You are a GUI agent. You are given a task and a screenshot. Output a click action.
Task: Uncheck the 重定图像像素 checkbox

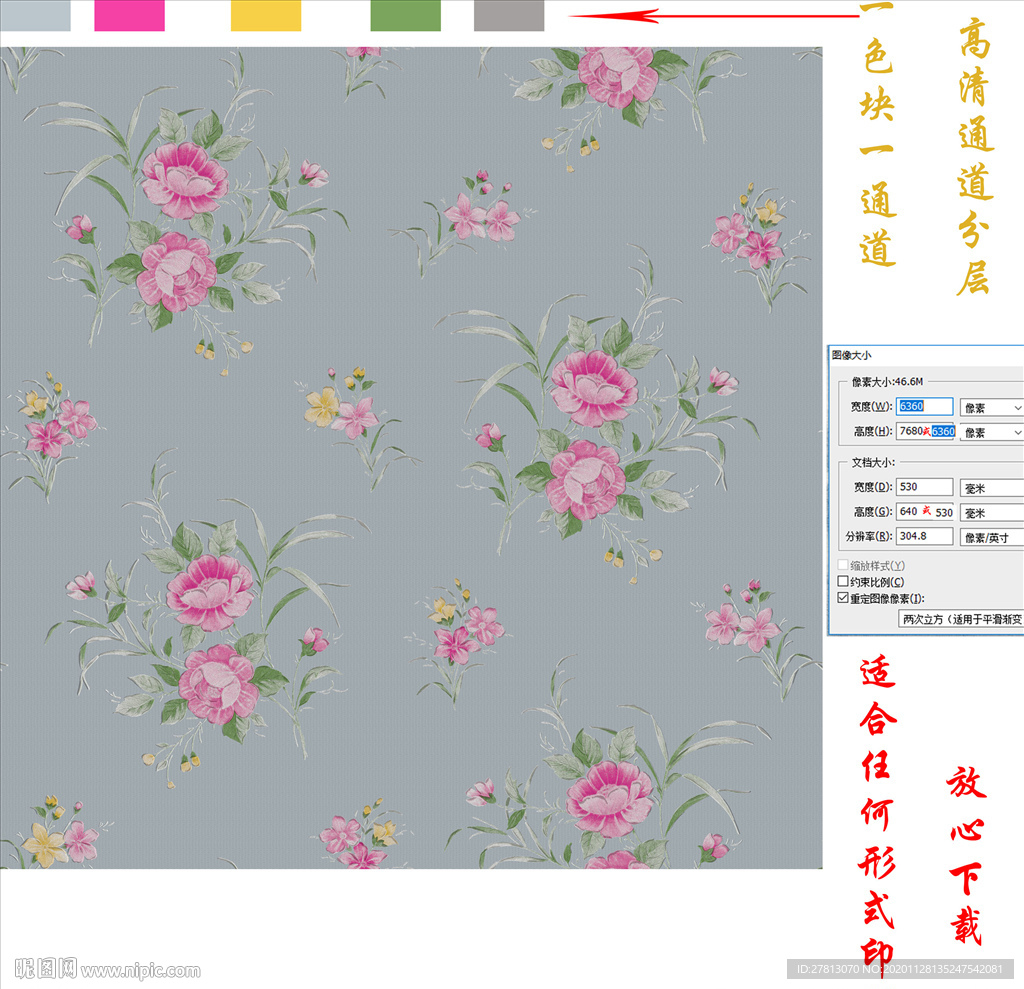click(x=843, y=598)
